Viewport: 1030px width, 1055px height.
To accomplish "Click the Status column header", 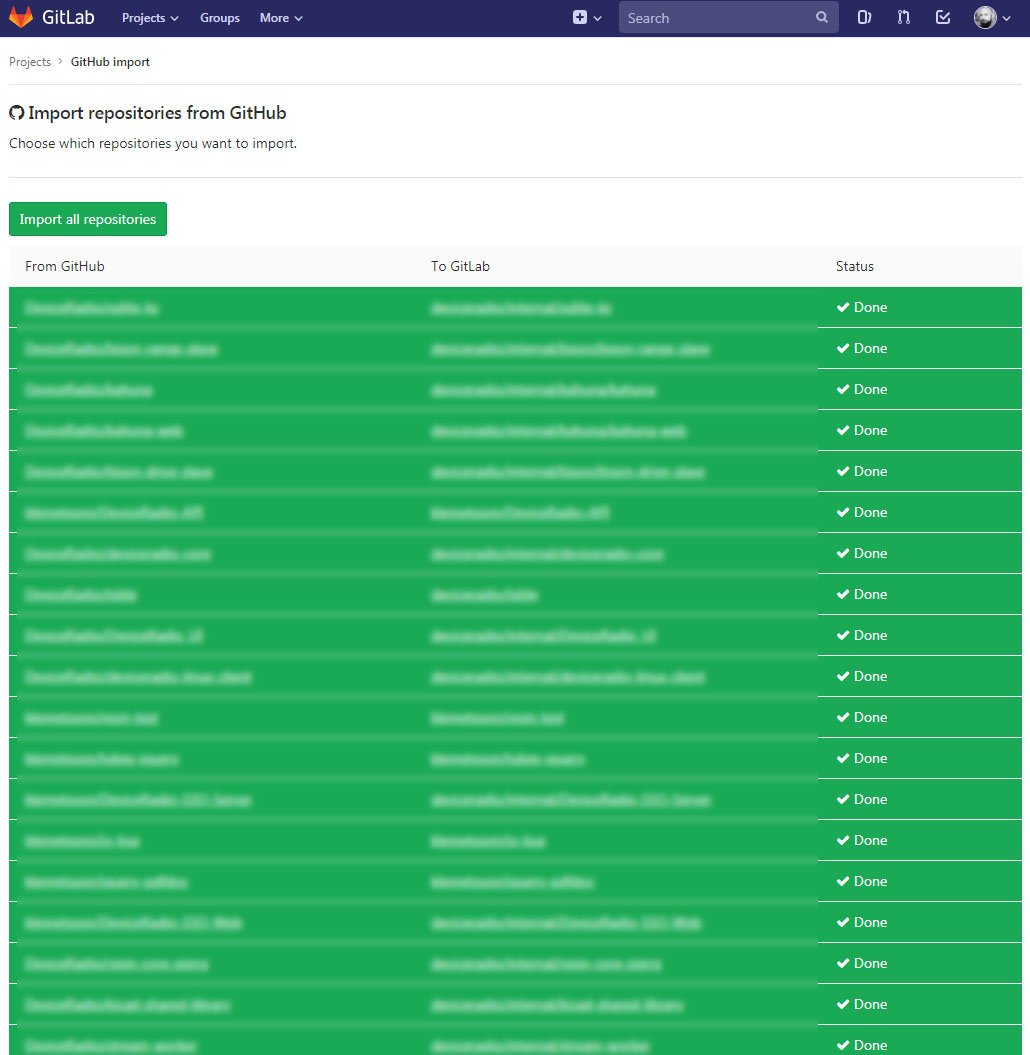I will tap(854, 266).
